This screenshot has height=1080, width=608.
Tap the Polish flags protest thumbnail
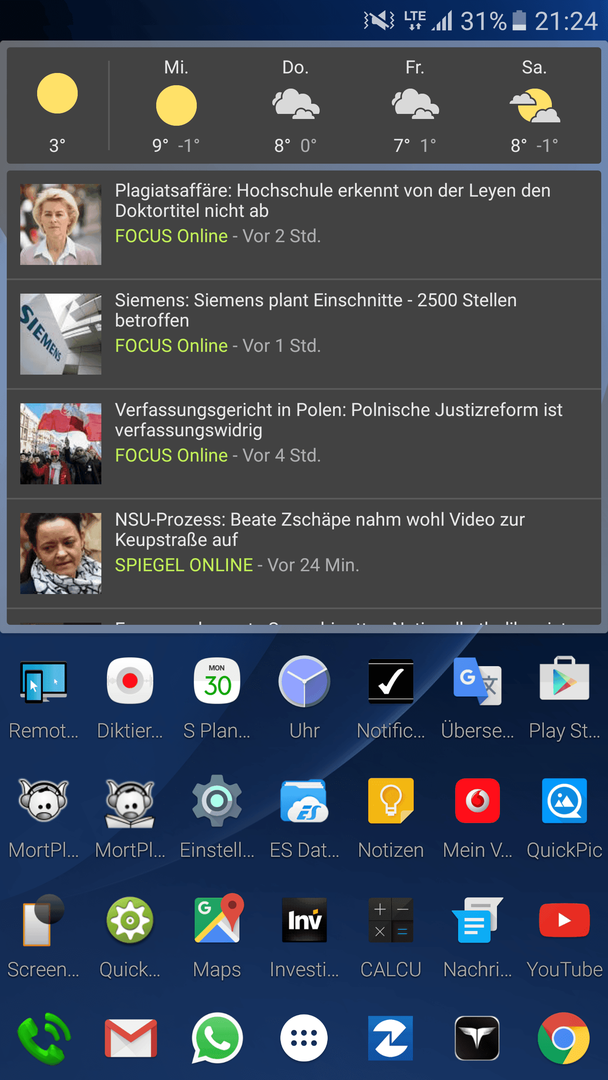61,444
